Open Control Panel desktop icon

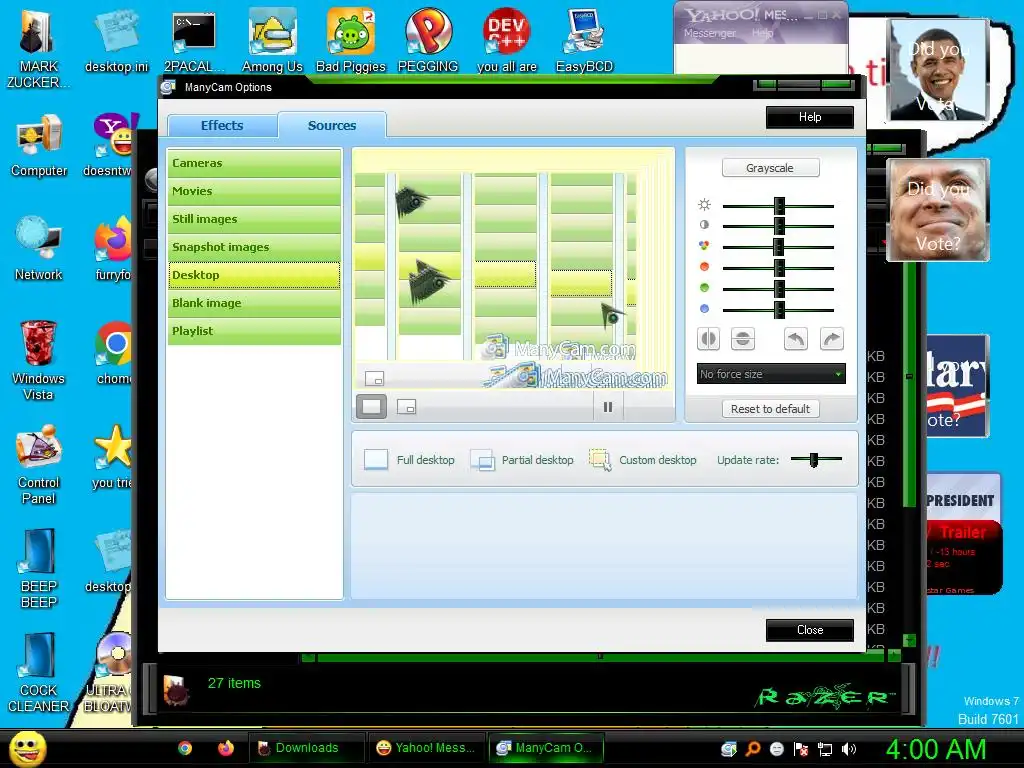[x=39, y=465]
